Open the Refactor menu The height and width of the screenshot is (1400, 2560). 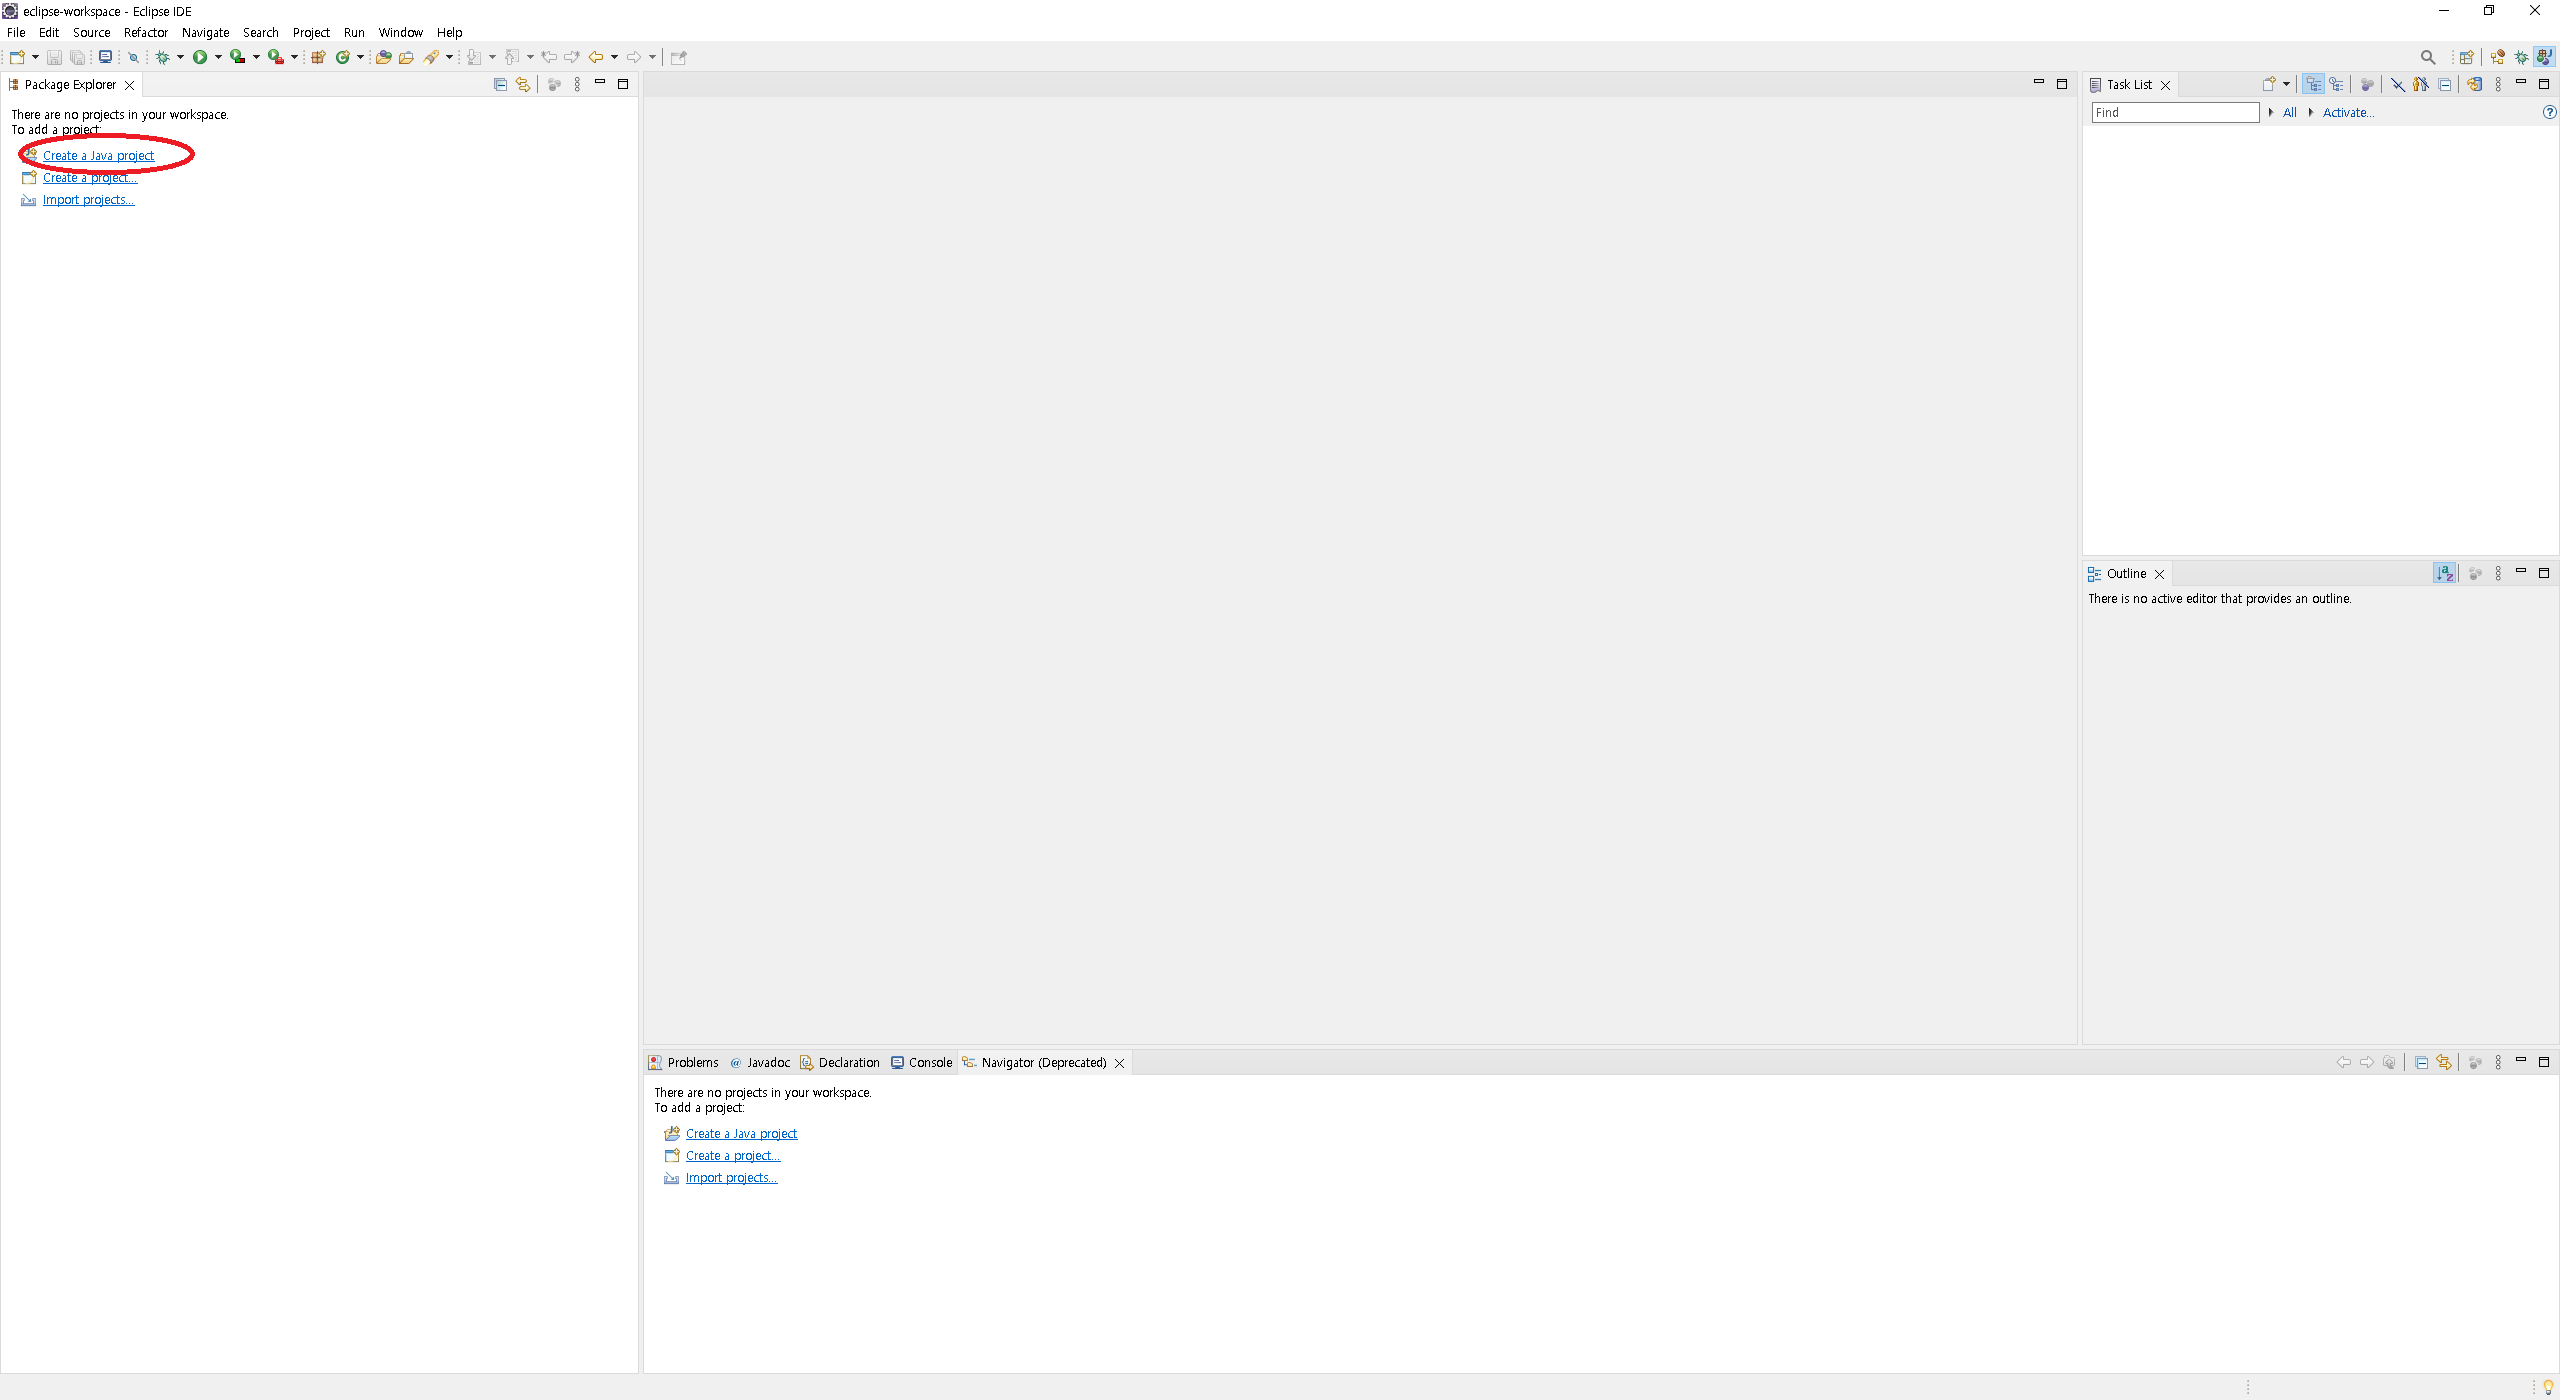click(145, 32)
